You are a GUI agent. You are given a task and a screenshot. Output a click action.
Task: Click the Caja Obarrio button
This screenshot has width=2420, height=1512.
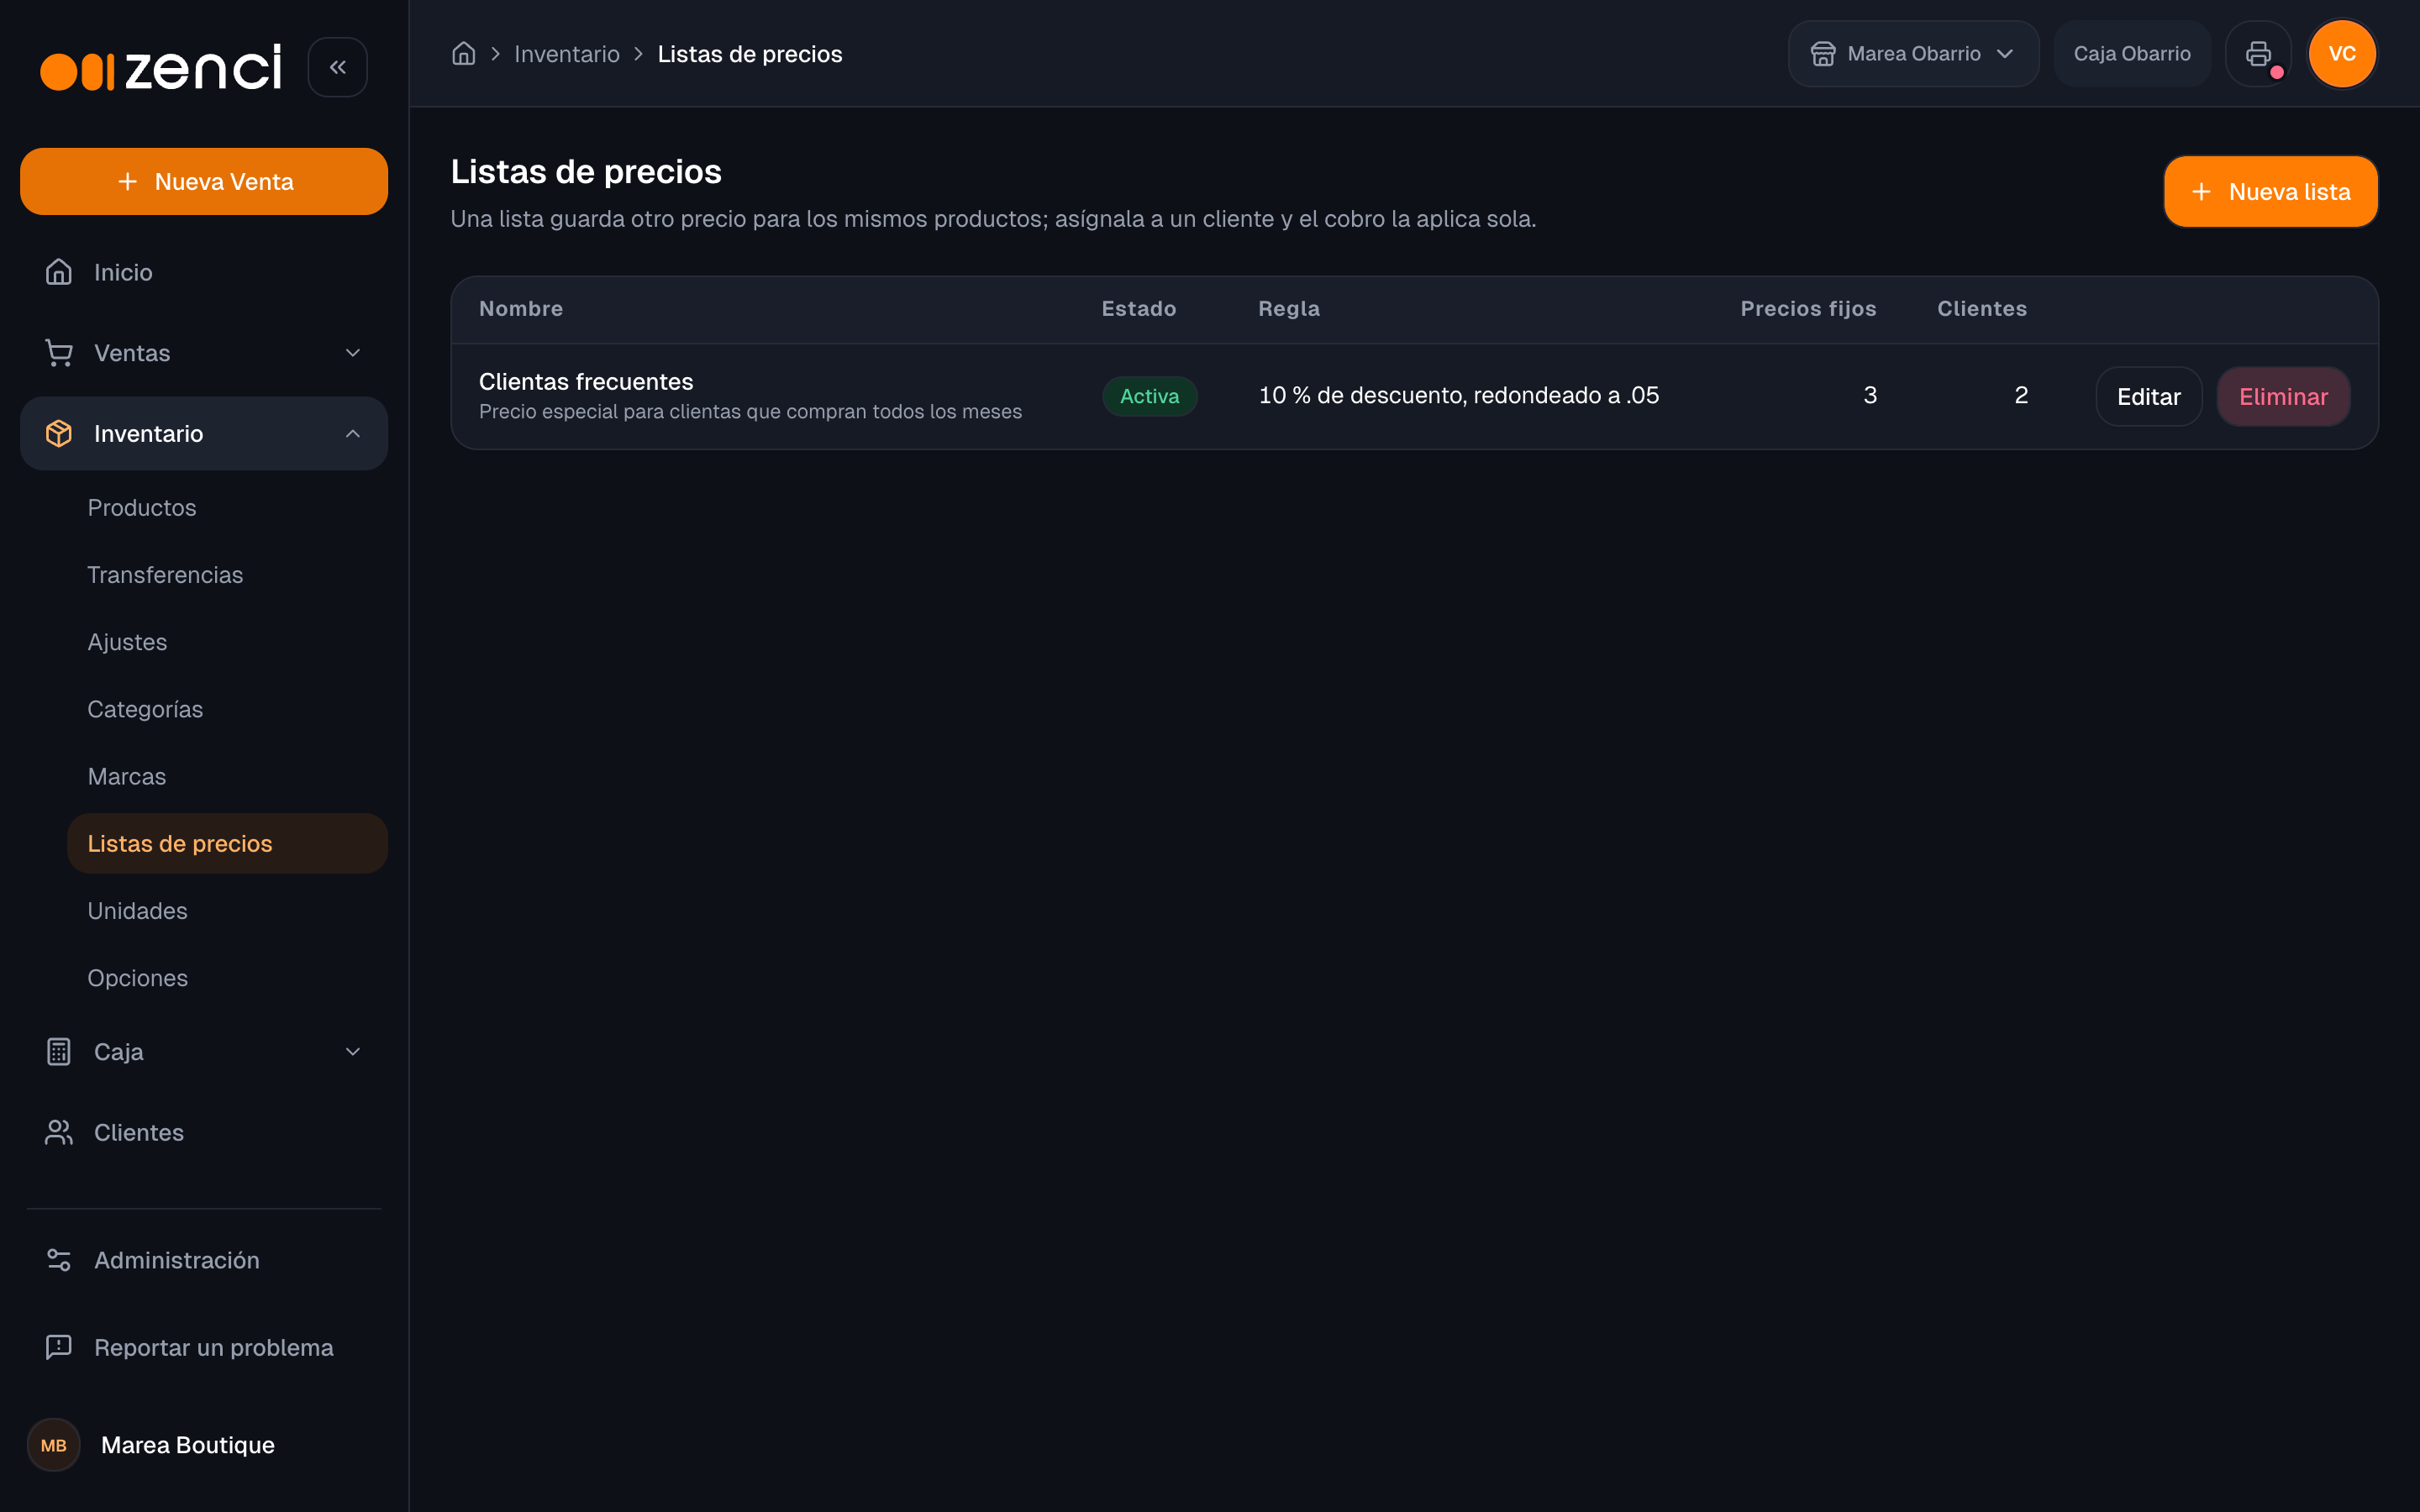[x=2131, y=54]
